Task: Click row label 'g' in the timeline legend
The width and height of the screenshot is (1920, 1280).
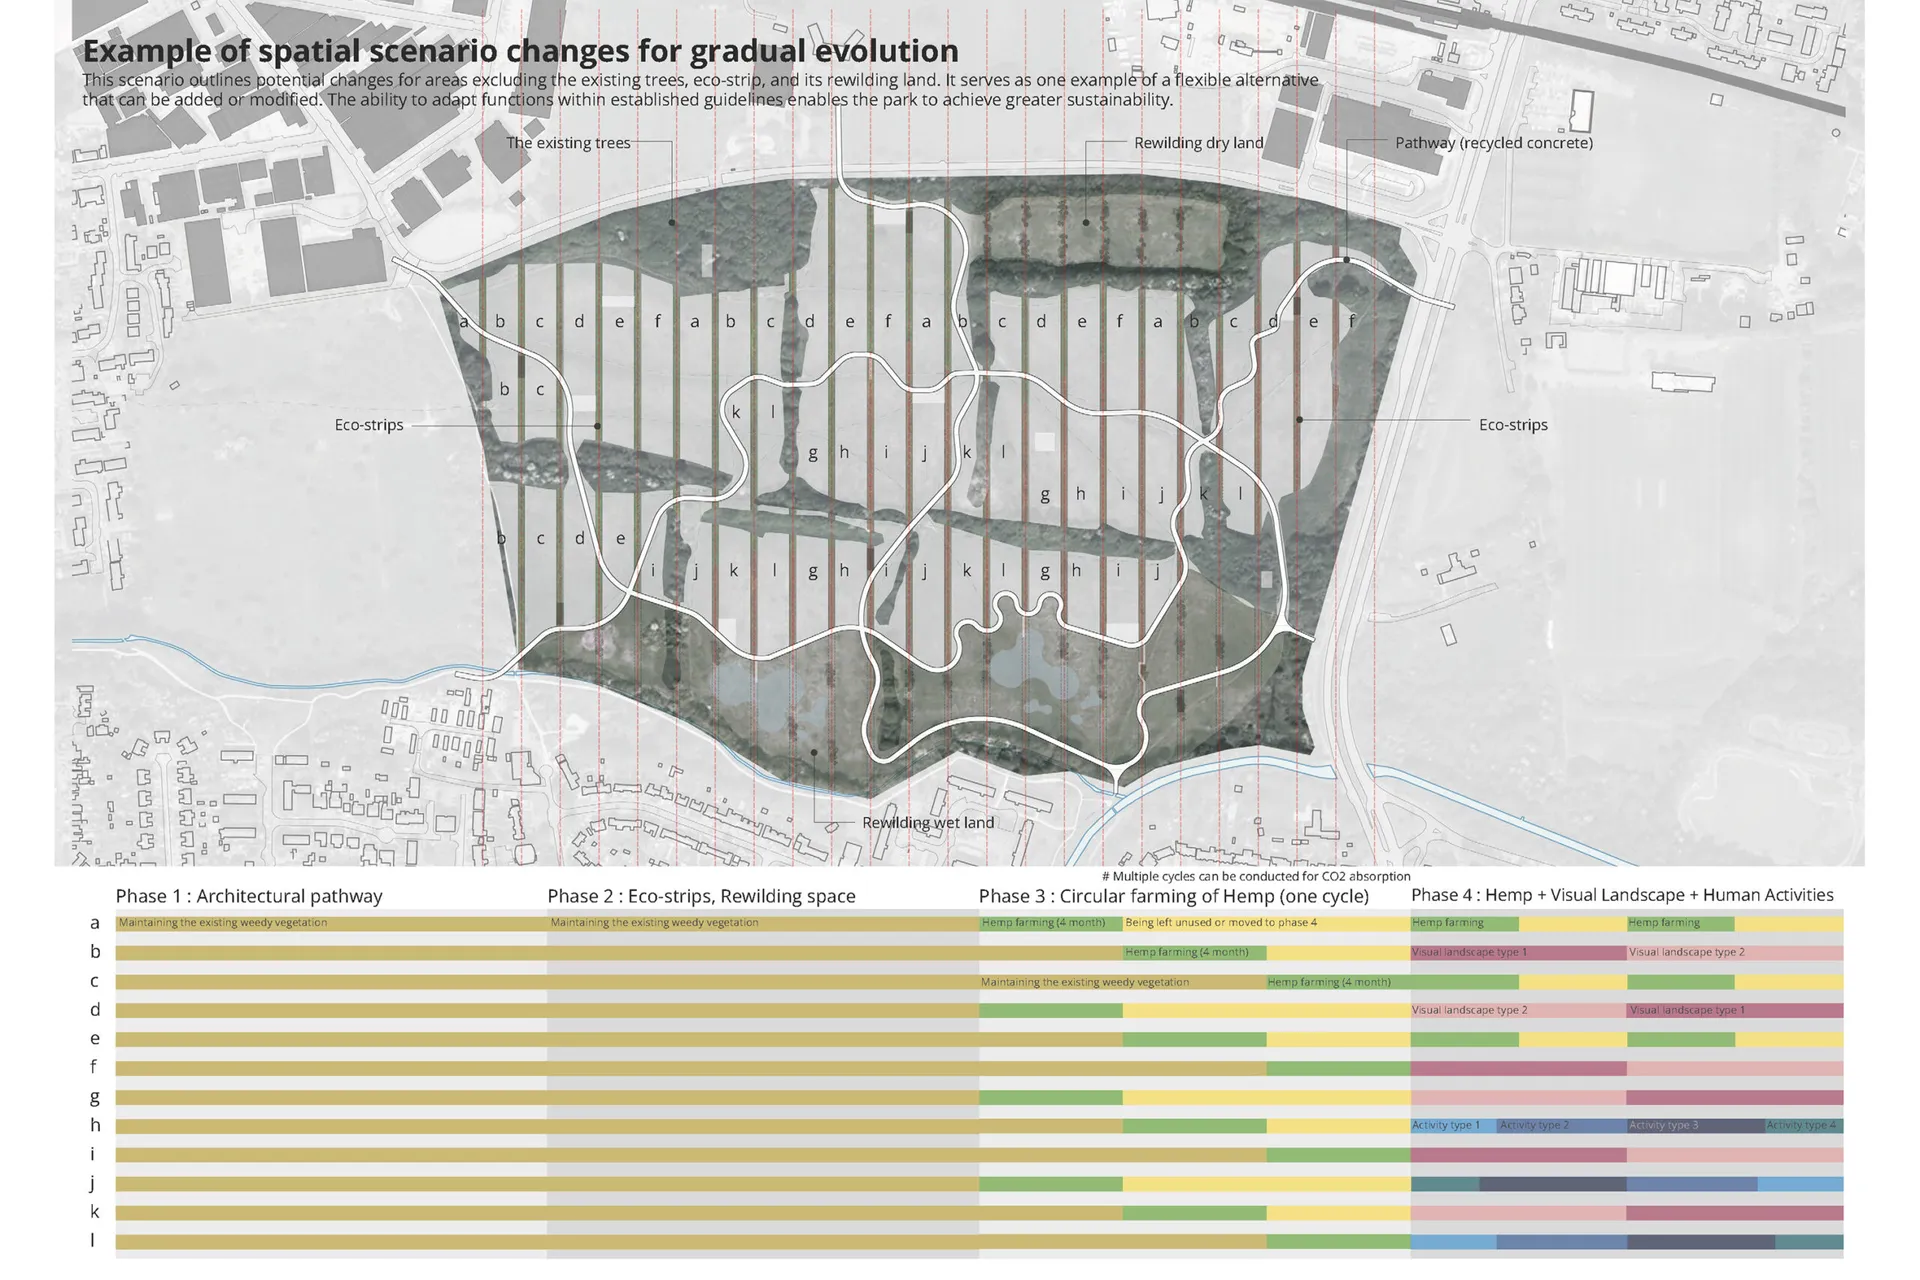Action: 95,1097
